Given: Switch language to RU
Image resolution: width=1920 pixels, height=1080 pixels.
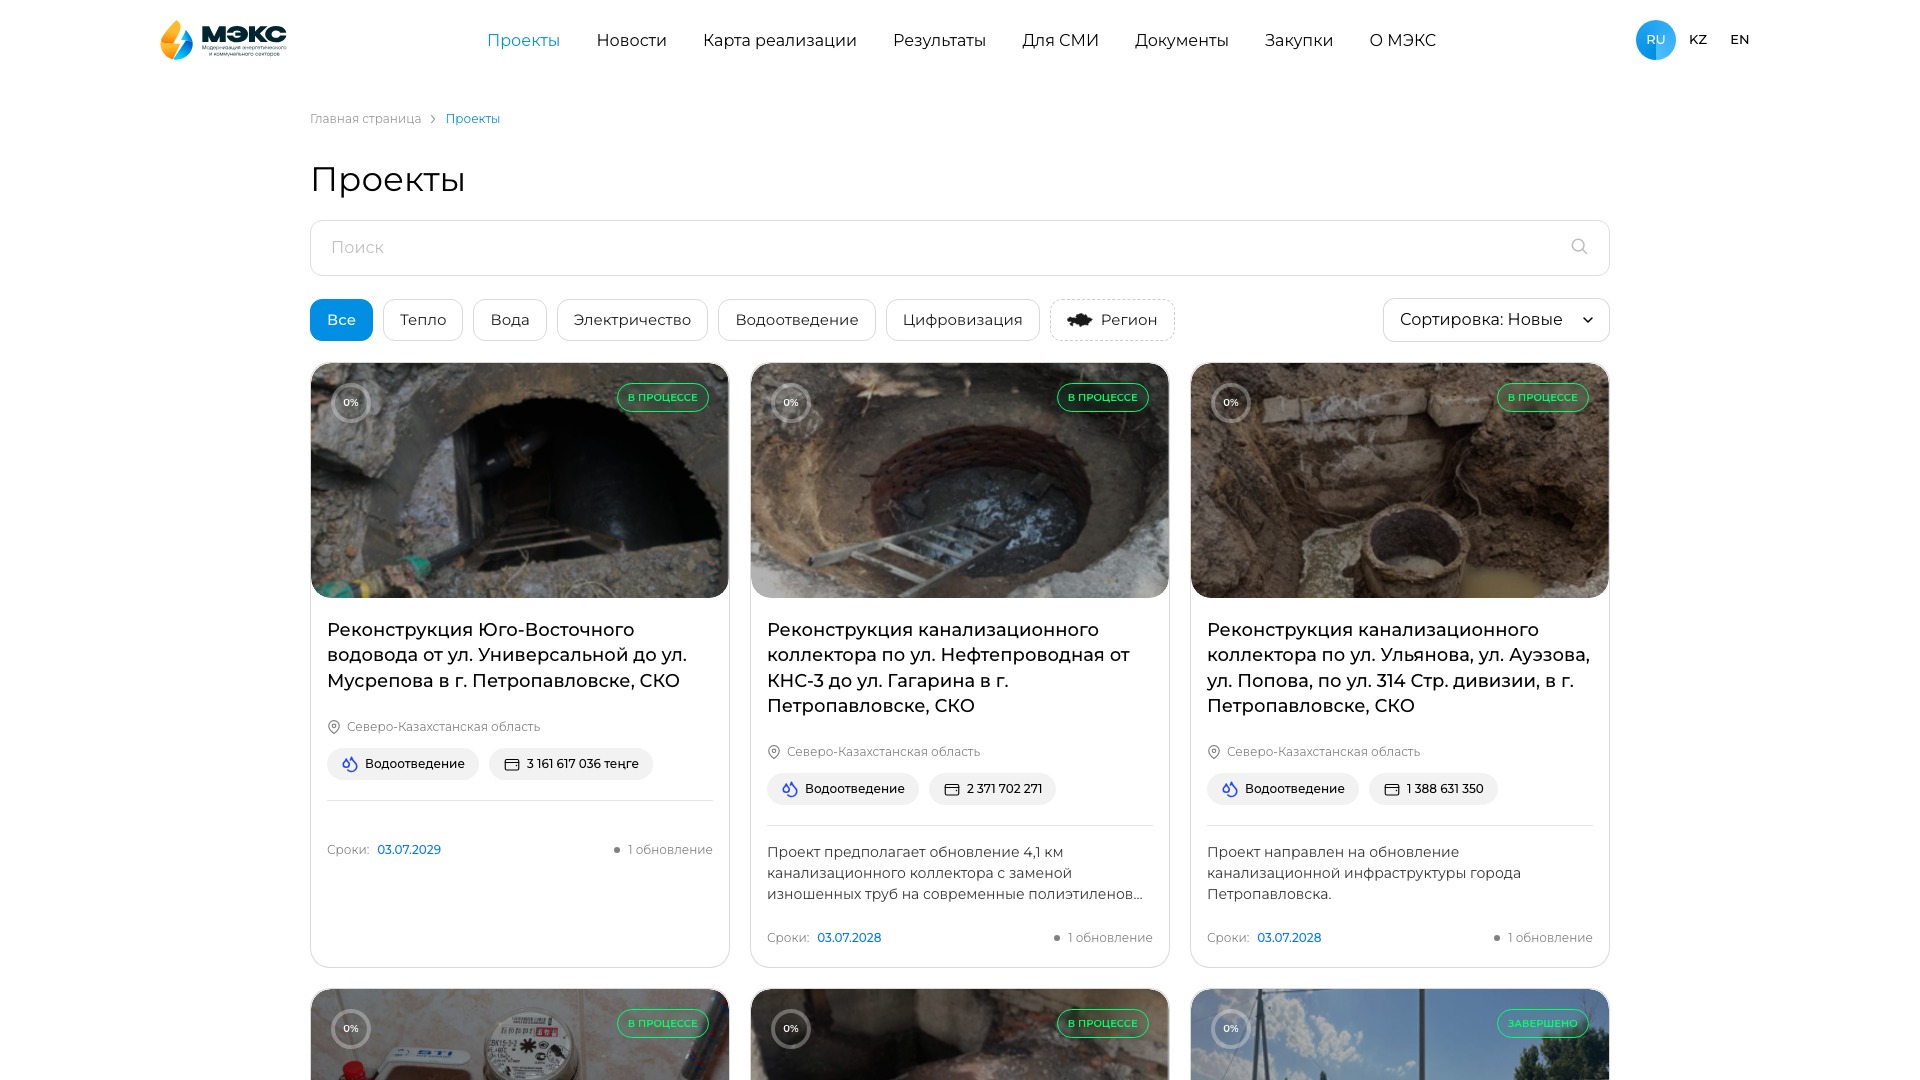Looking at the screenshot, I should 1656,40.
